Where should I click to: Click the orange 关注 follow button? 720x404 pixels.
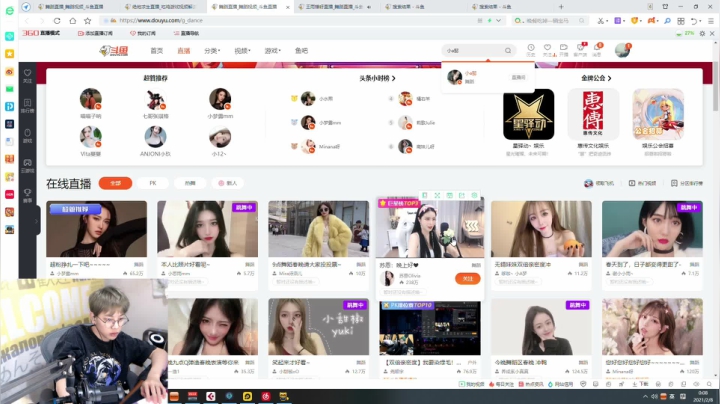[x=467, y=279]
